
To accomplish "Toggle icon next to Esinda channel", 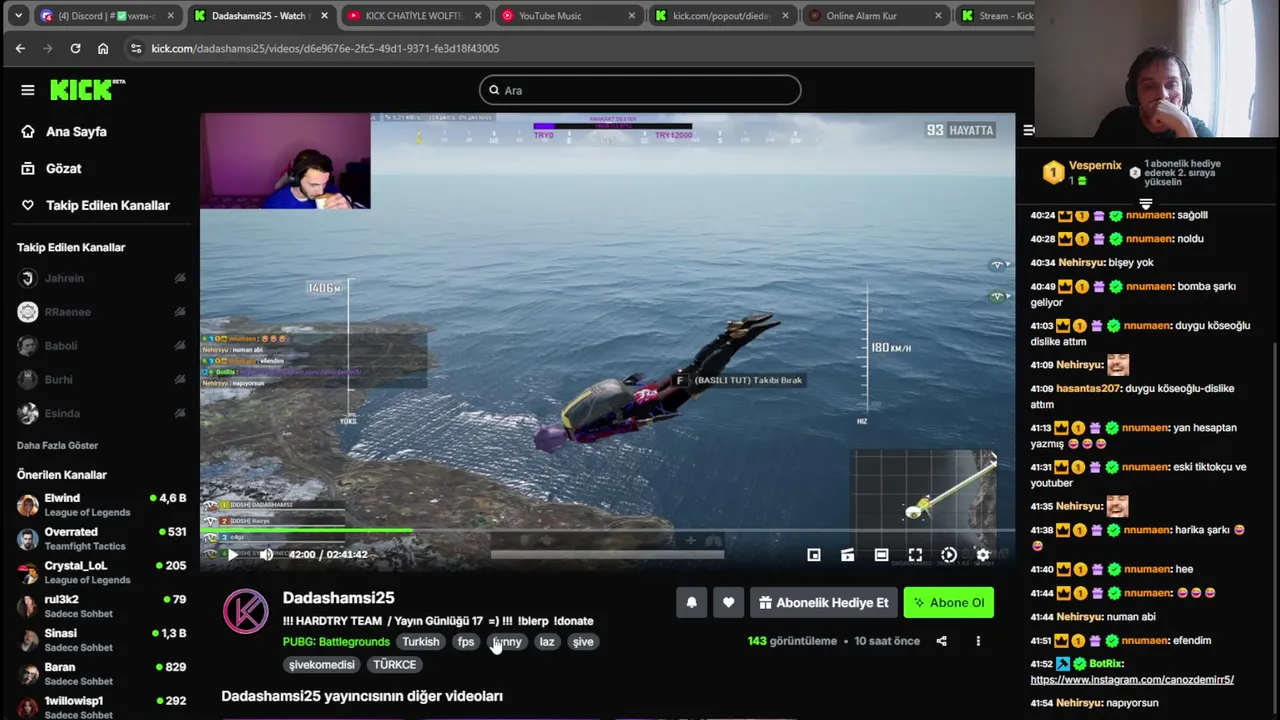I will pos(180,413).
